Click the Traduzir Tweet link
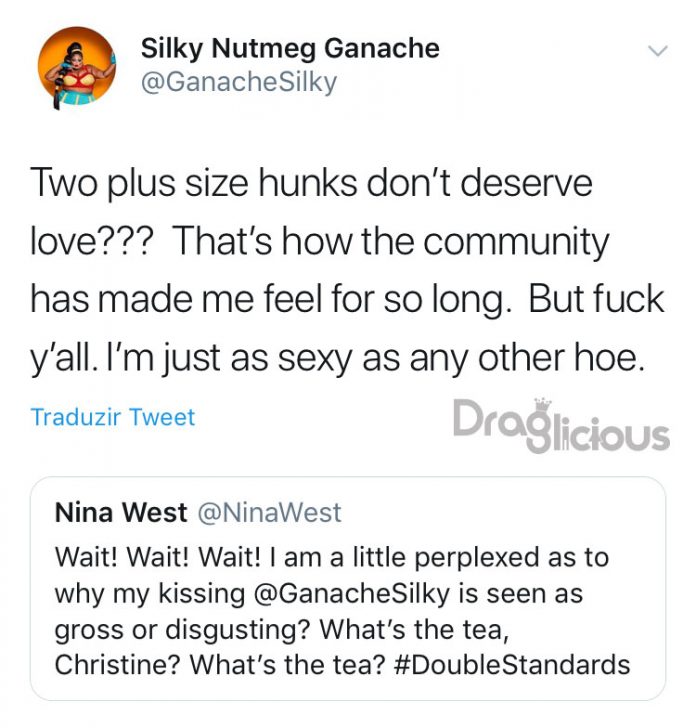This screenshot has height=728, width=696. click(x=113, y=417)
